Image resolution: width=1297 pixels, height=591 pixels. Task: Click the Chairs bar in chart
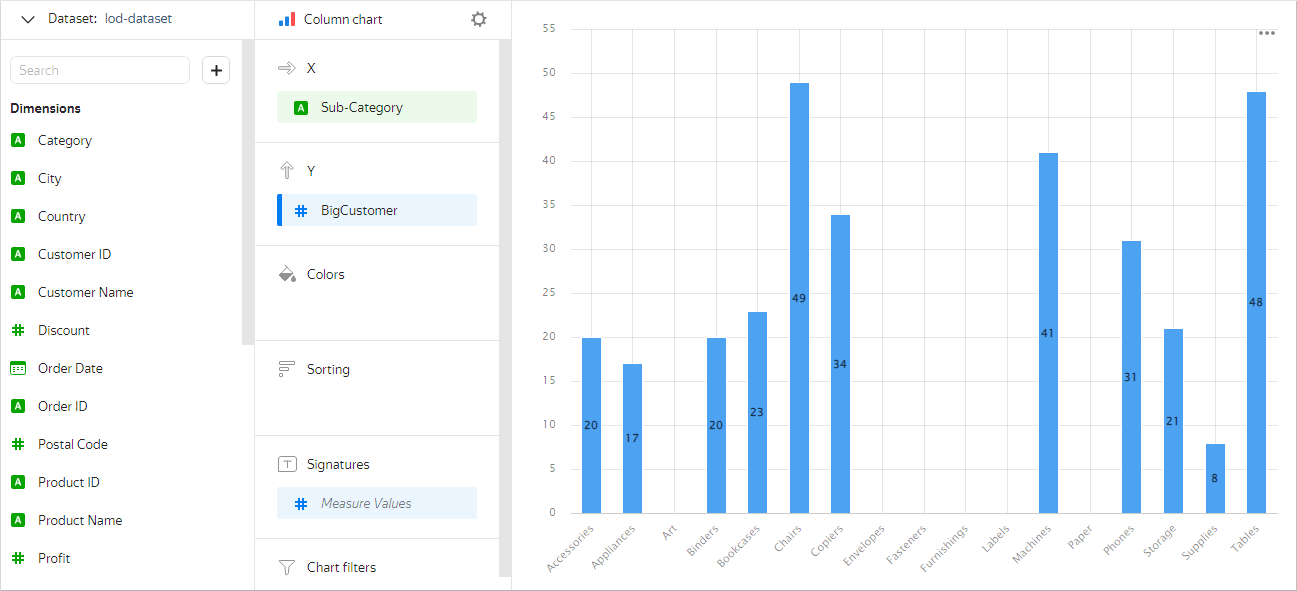point(799,298)
